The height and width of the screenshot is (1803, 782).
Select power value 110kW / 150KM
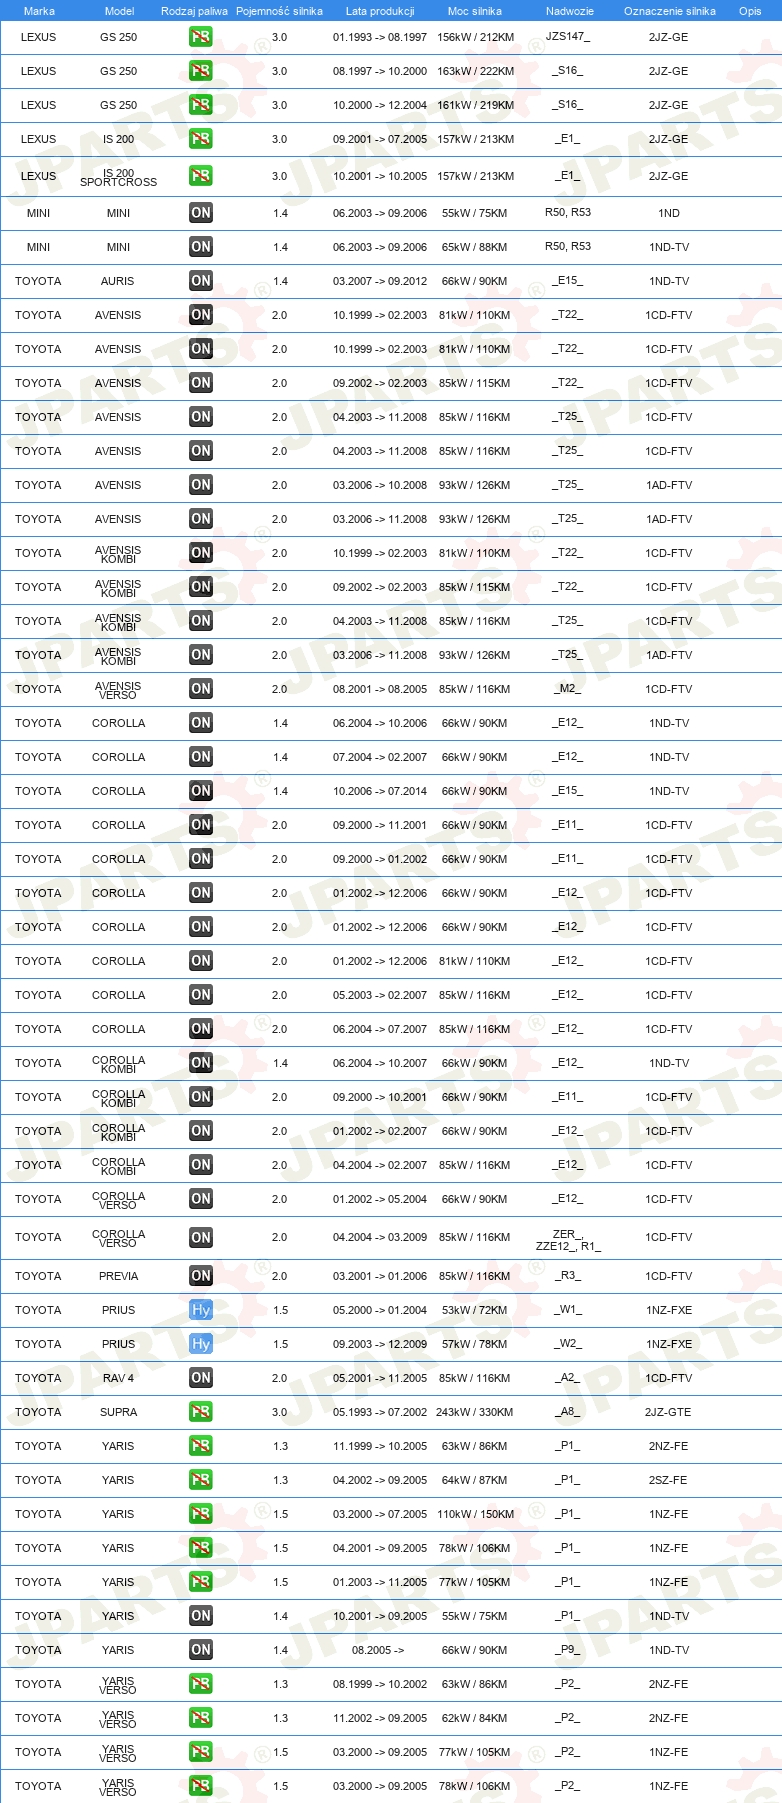pyautogui.click(x=475, y=1514)
